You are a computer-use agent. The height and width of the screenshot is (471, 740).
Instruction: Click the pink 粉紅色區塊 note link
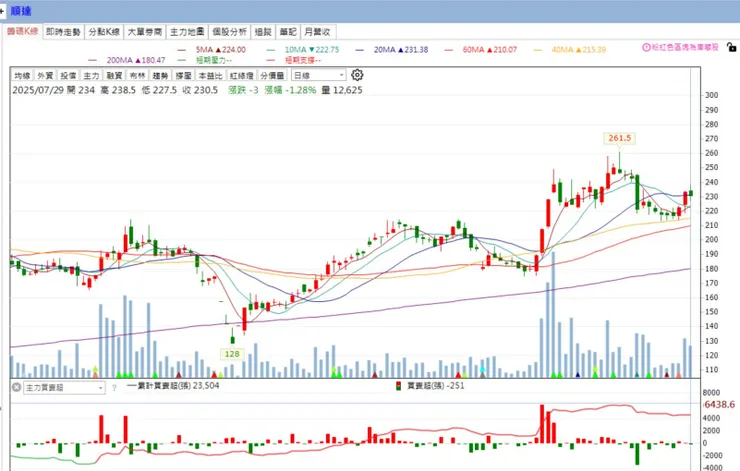point(685,47)
